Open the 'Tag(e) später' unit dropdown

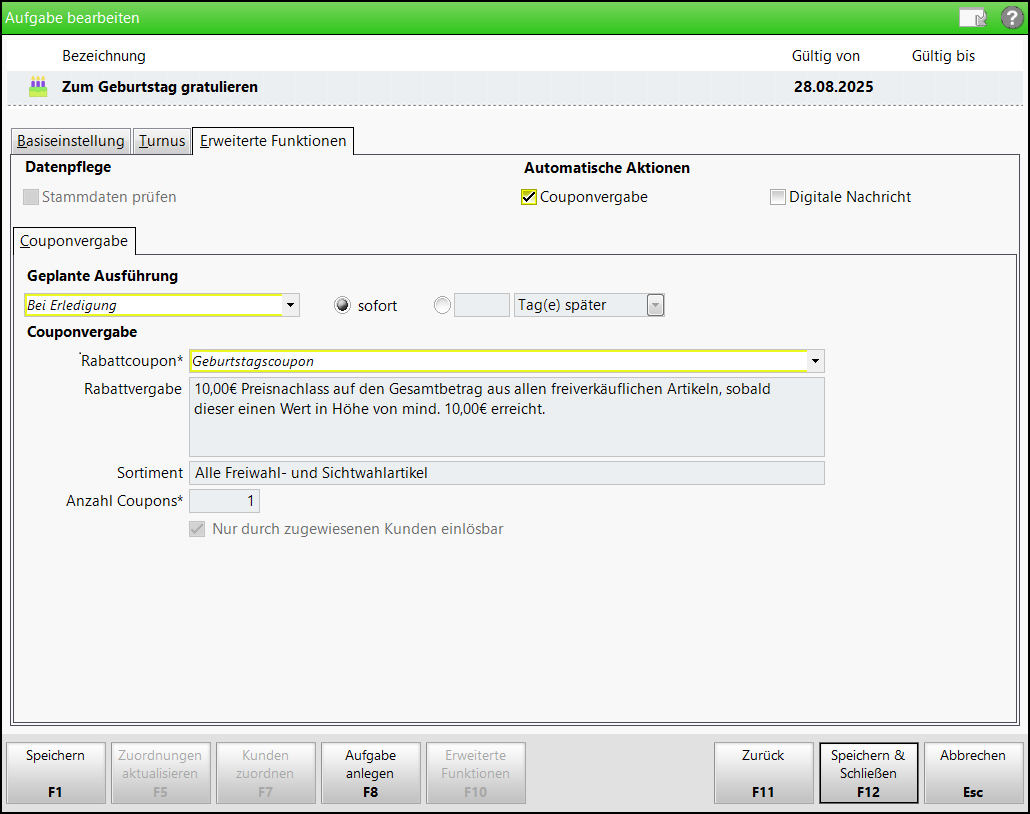tap(655, 306)
